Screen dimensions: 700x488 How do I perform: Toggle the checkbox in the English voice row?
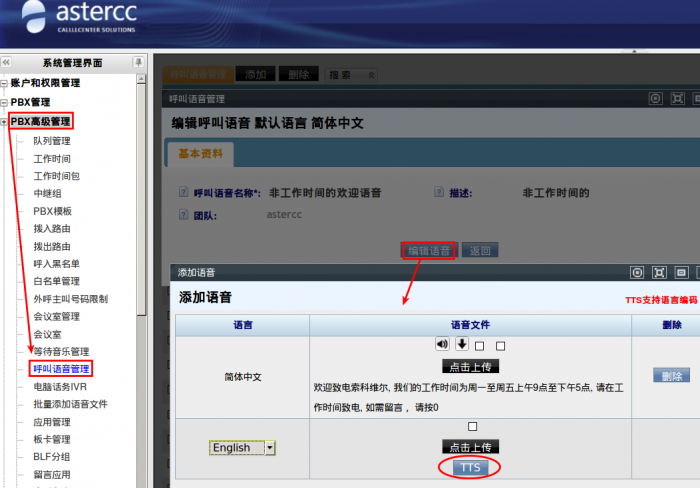click(x=472, y=427)
